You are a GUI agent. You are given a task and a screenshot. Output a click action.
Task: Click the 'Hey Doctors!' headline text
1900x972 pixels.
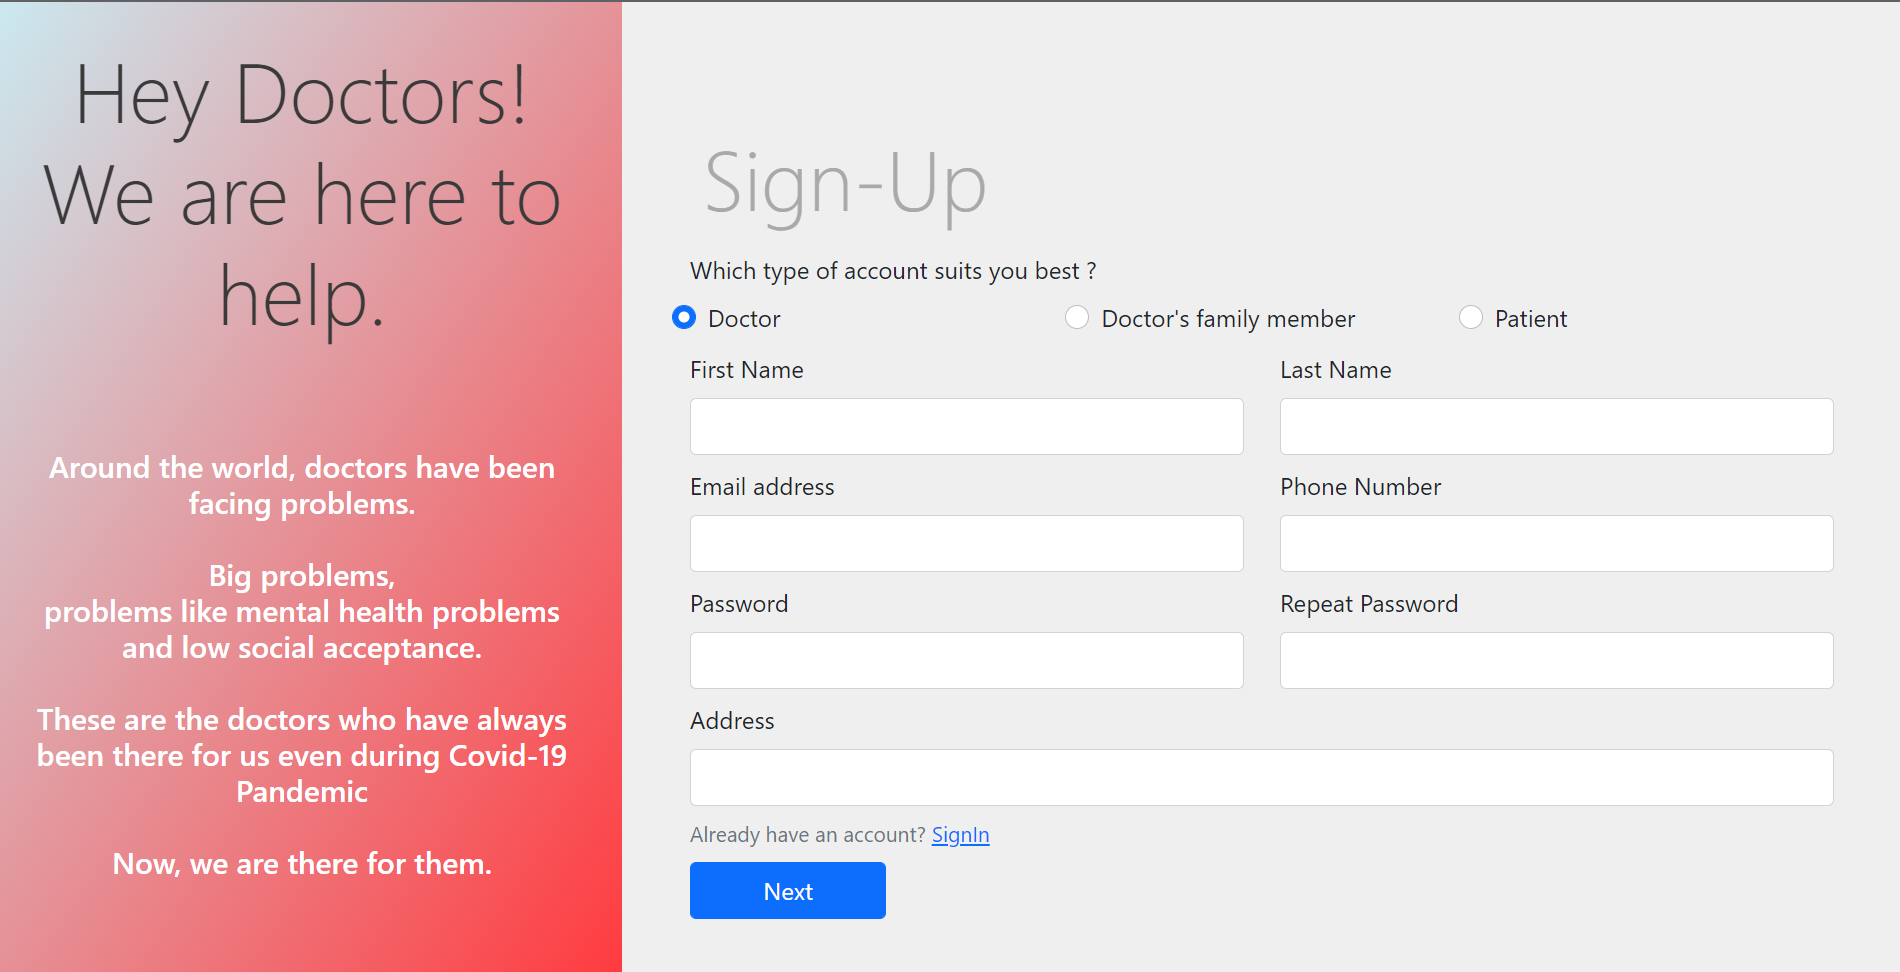301,97
